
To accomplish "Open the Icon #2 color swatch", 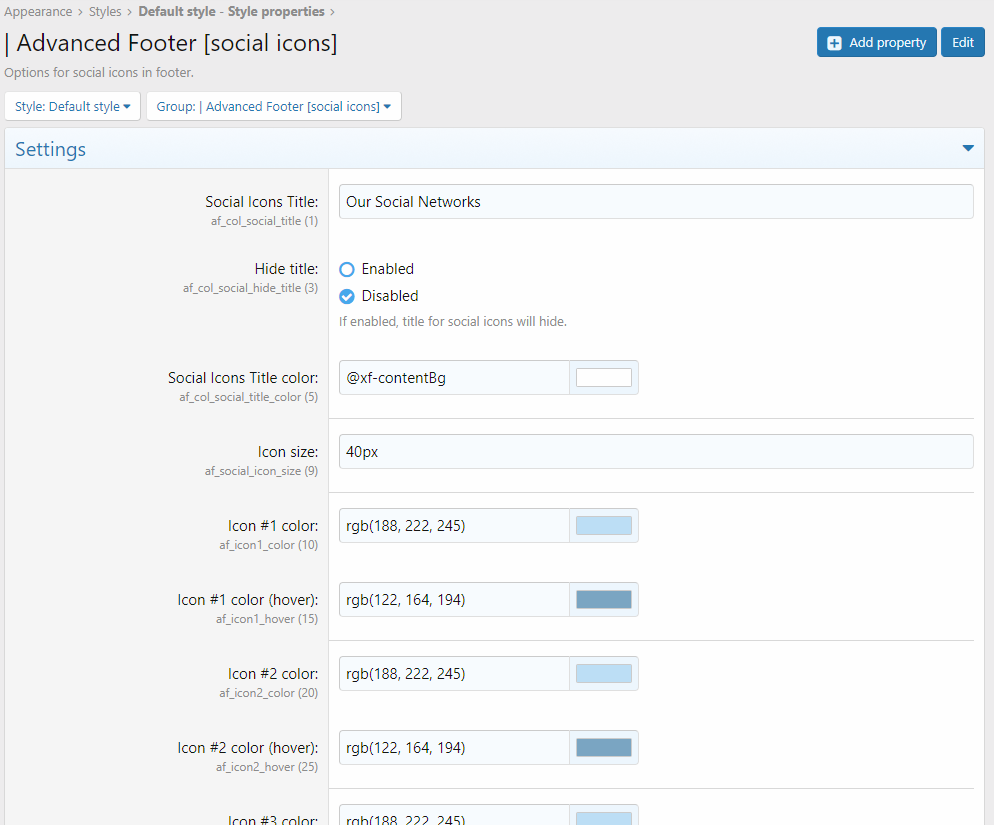I will (x=603, y=674).
